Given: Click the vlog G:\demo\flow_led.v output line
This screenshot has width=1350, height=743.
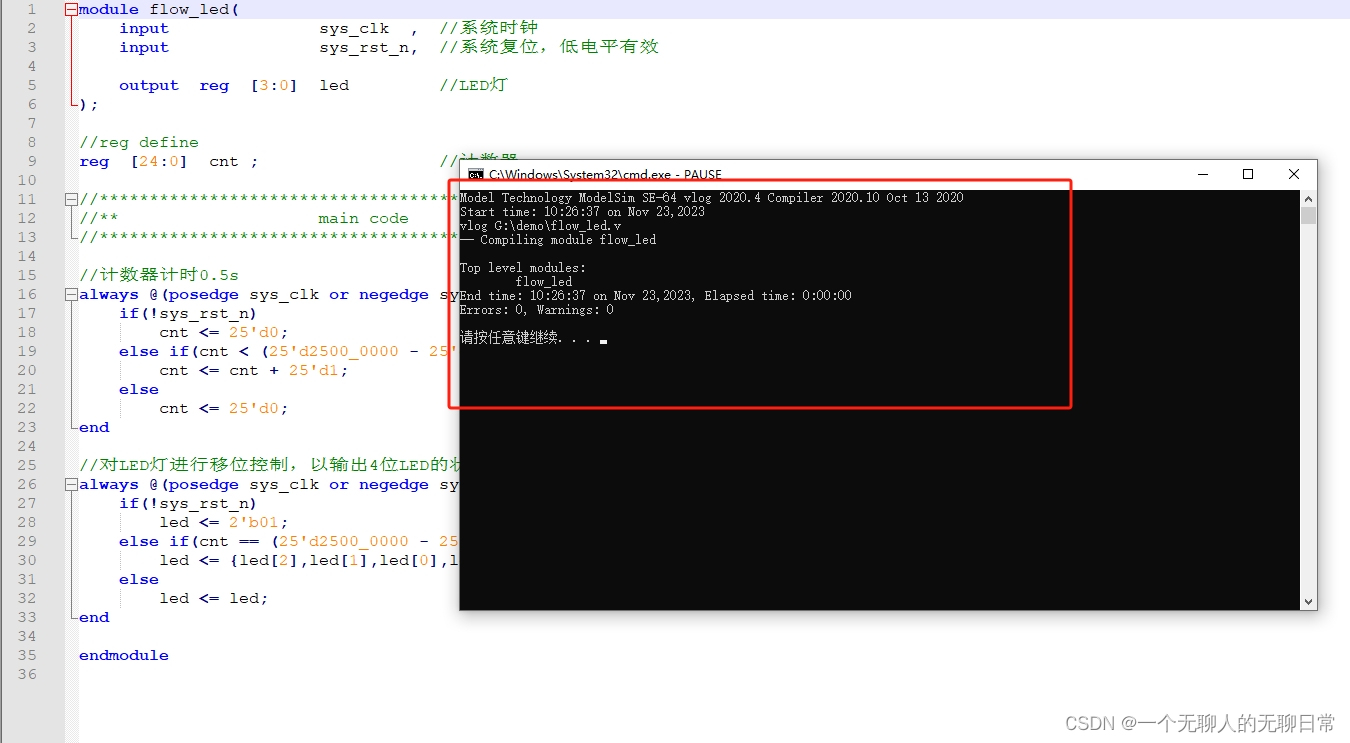Looking at the screenshot, I should [x=540, y=225].
